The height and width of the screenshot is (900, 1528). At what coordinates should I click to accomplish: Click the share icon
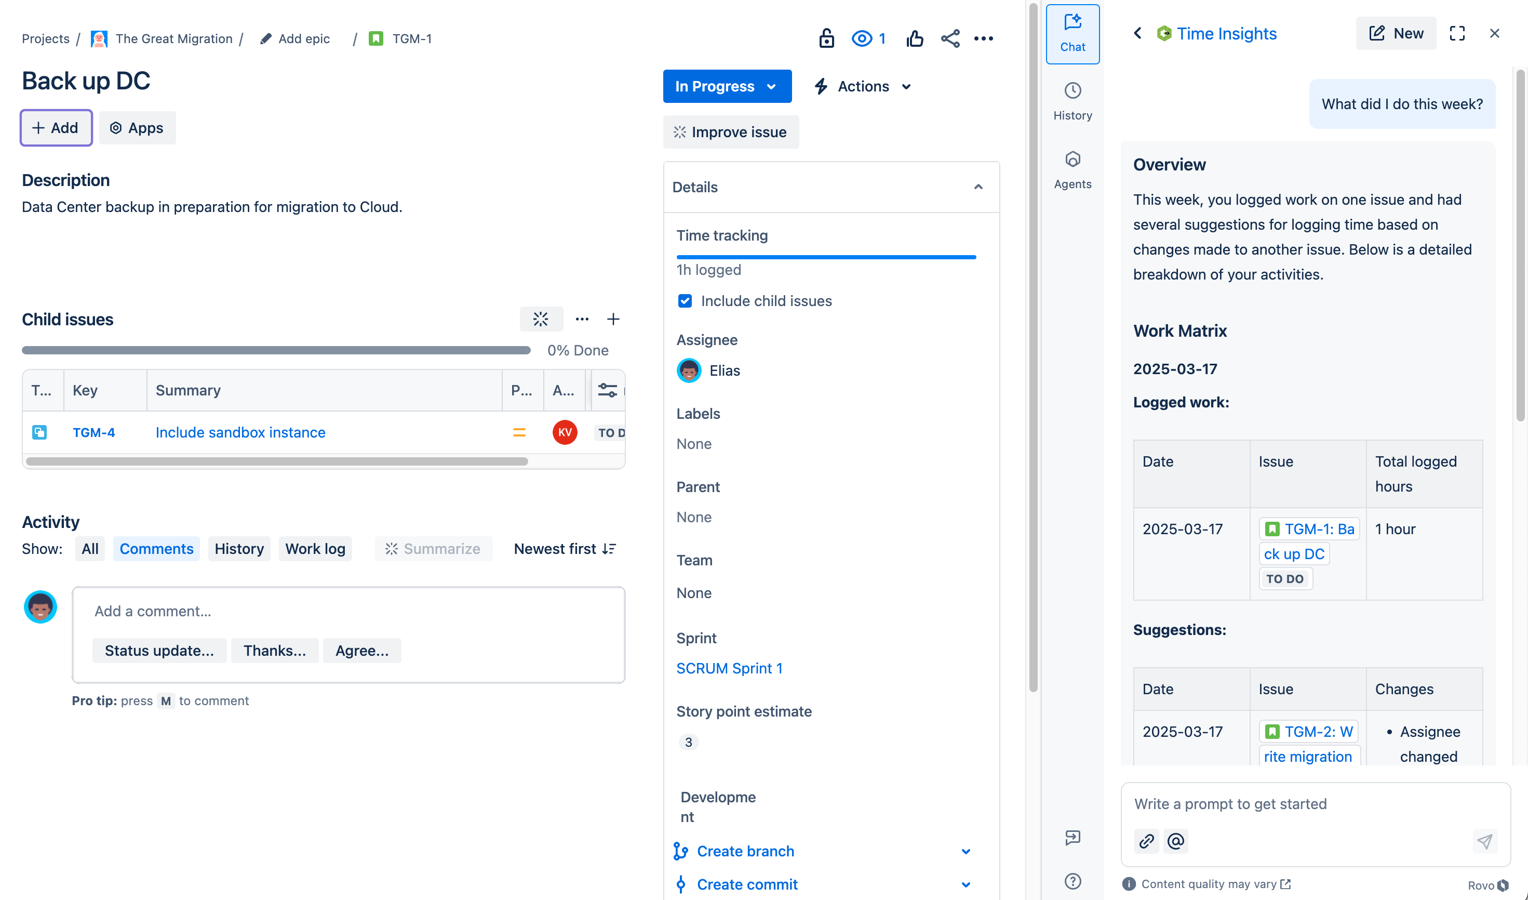pos(949,39)
